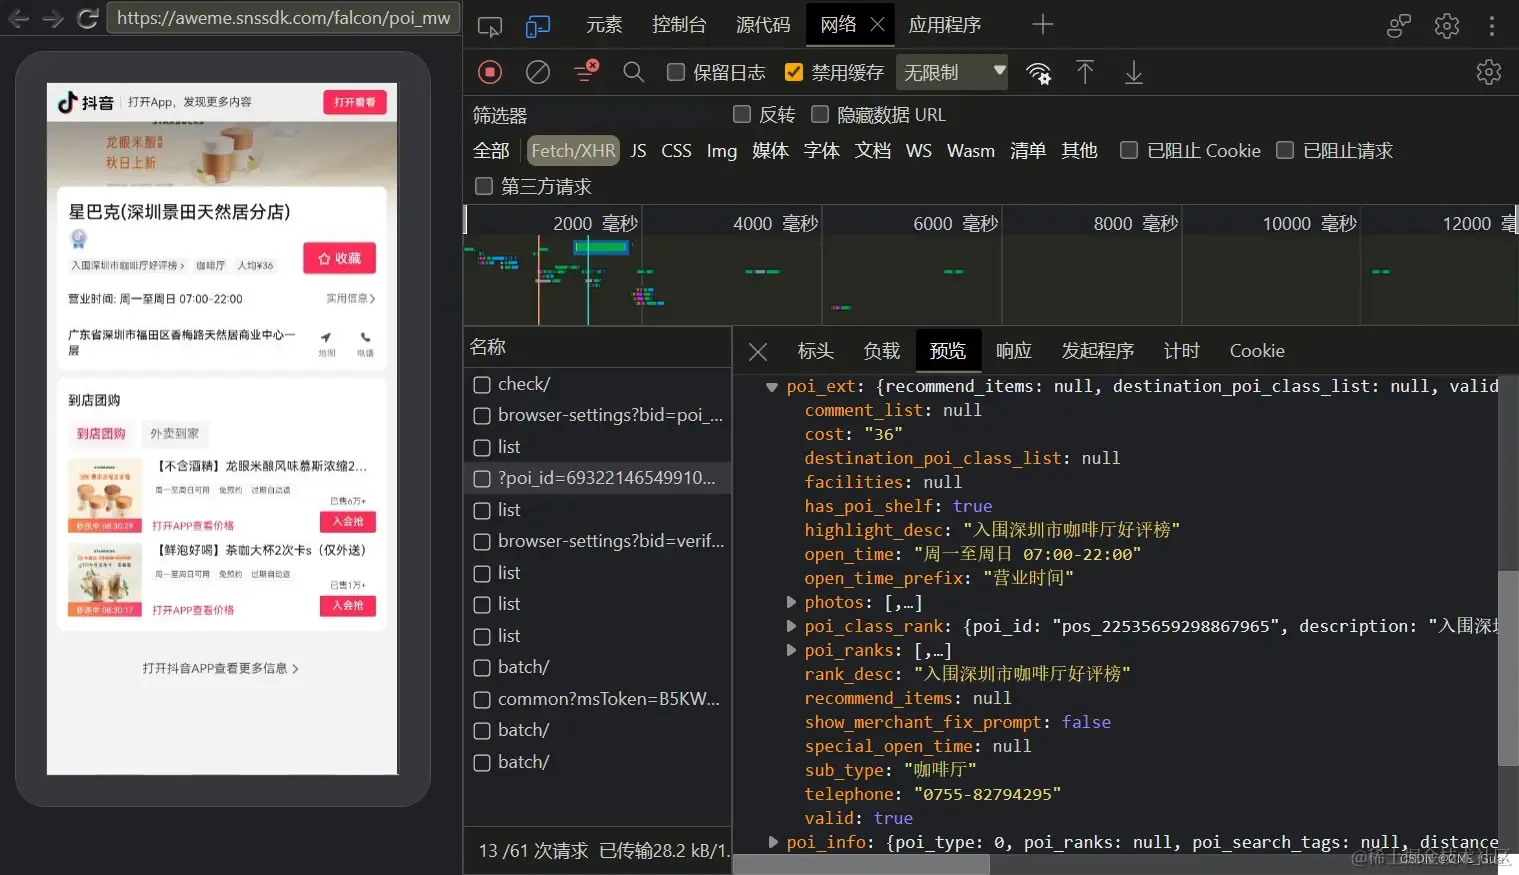Collapse the poi_ext object node
The height and width of the screenshot is (875, 1519).
click(x=772, y=386)
